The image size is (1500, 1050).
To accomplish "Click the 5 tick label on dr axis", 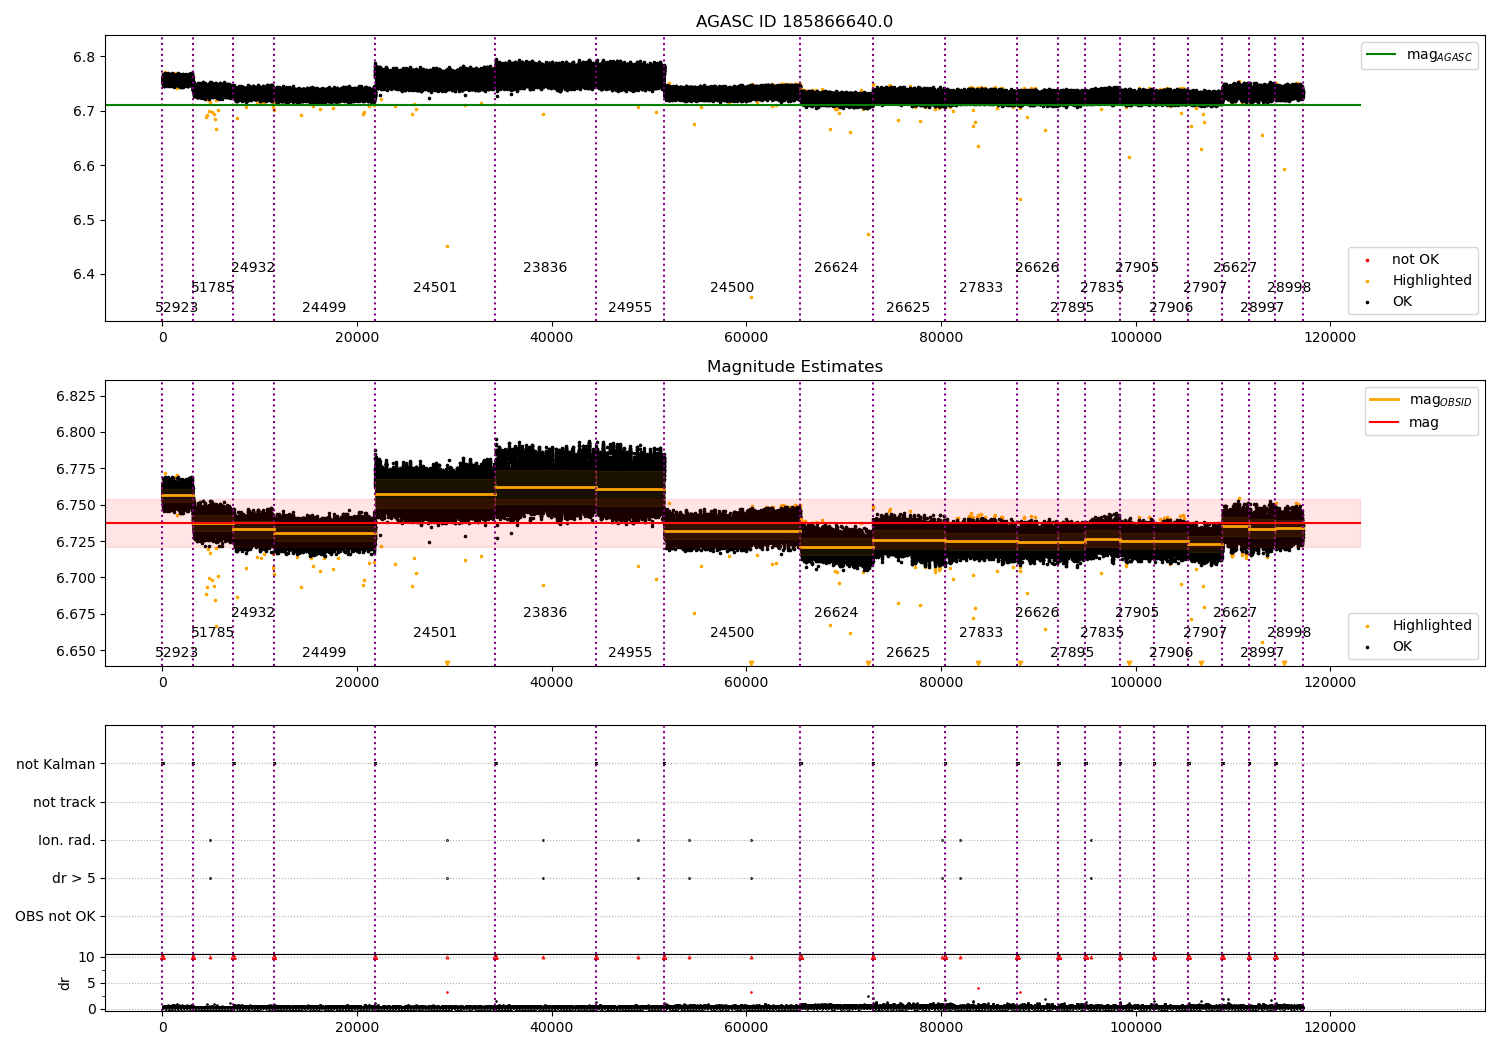I will (92, 984).
